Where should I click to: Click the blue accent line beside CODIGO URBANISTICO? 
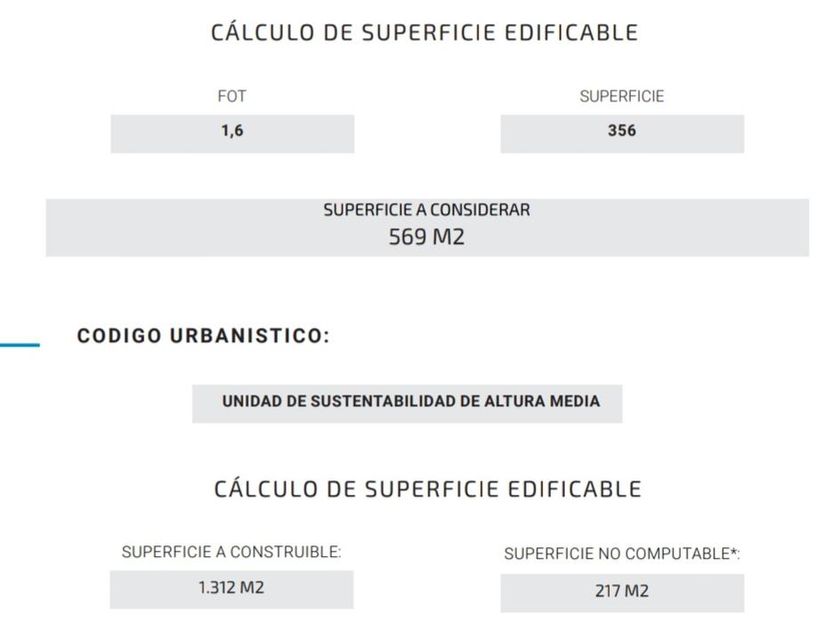click(20, 346)
